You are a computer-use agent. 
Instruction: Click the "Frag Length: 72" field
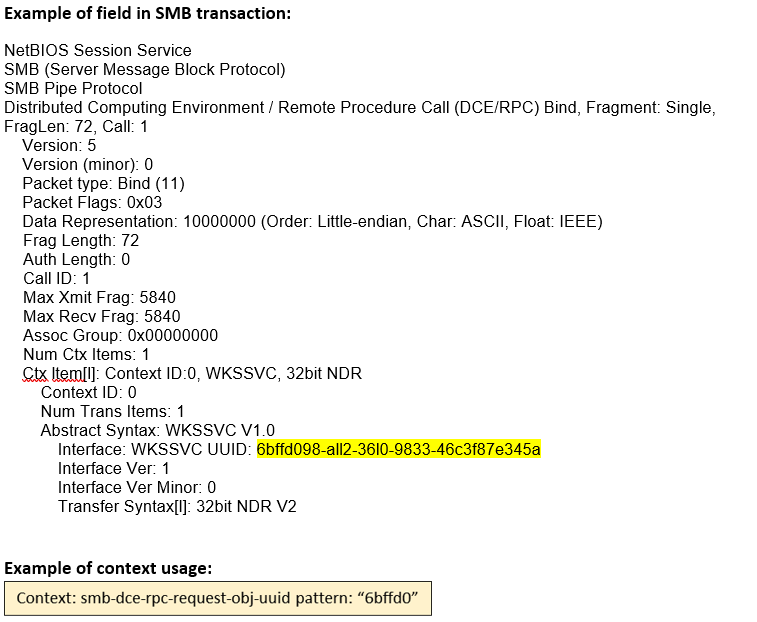coord(80,240)
